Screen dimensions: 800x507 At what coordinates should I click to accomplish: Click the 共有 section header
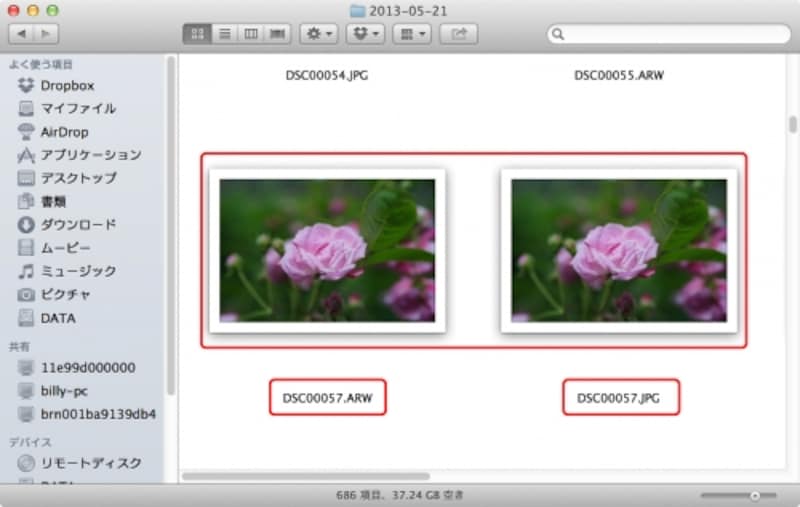(x=19, y=347)
